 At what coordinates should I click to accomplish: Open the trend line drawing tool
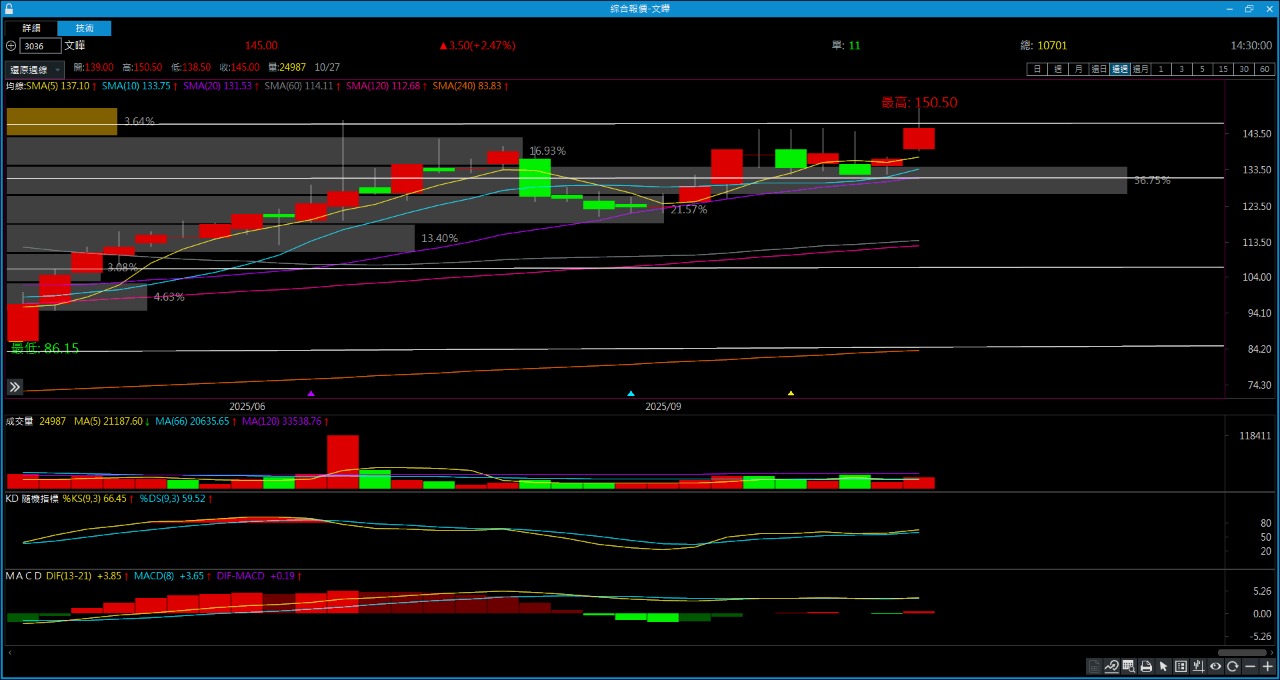(x=1112, y=666)
